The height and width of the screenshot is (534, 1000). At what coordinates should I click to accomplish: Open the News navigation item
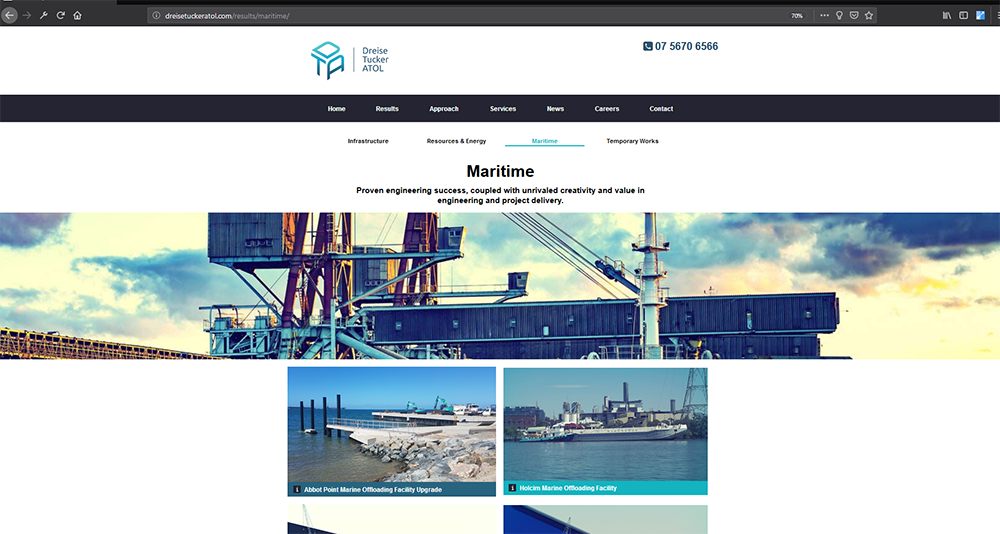pyautogui.click(x=555, y=108)
